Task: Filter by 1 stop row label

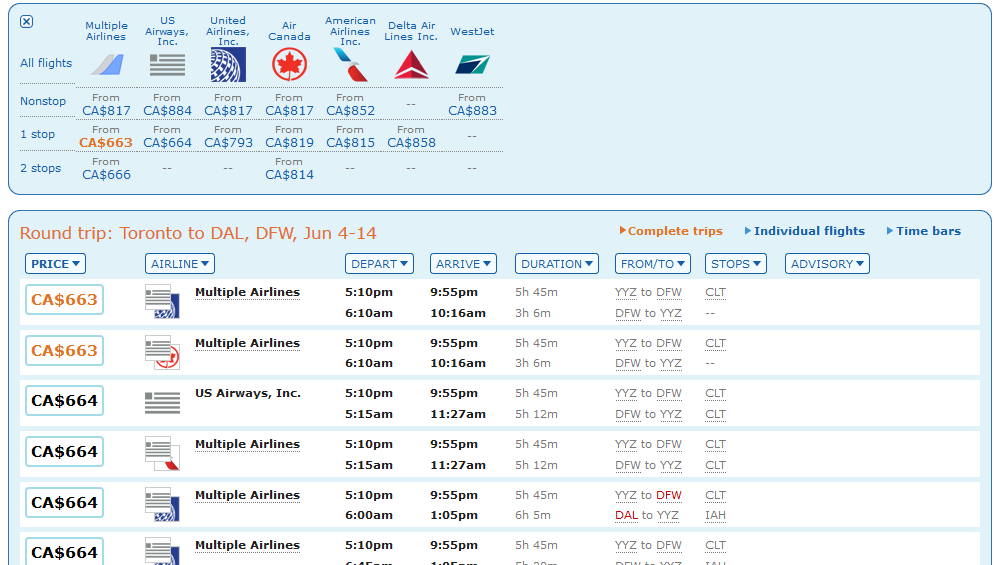Action: pyautogui.click(x=38, y=134)
